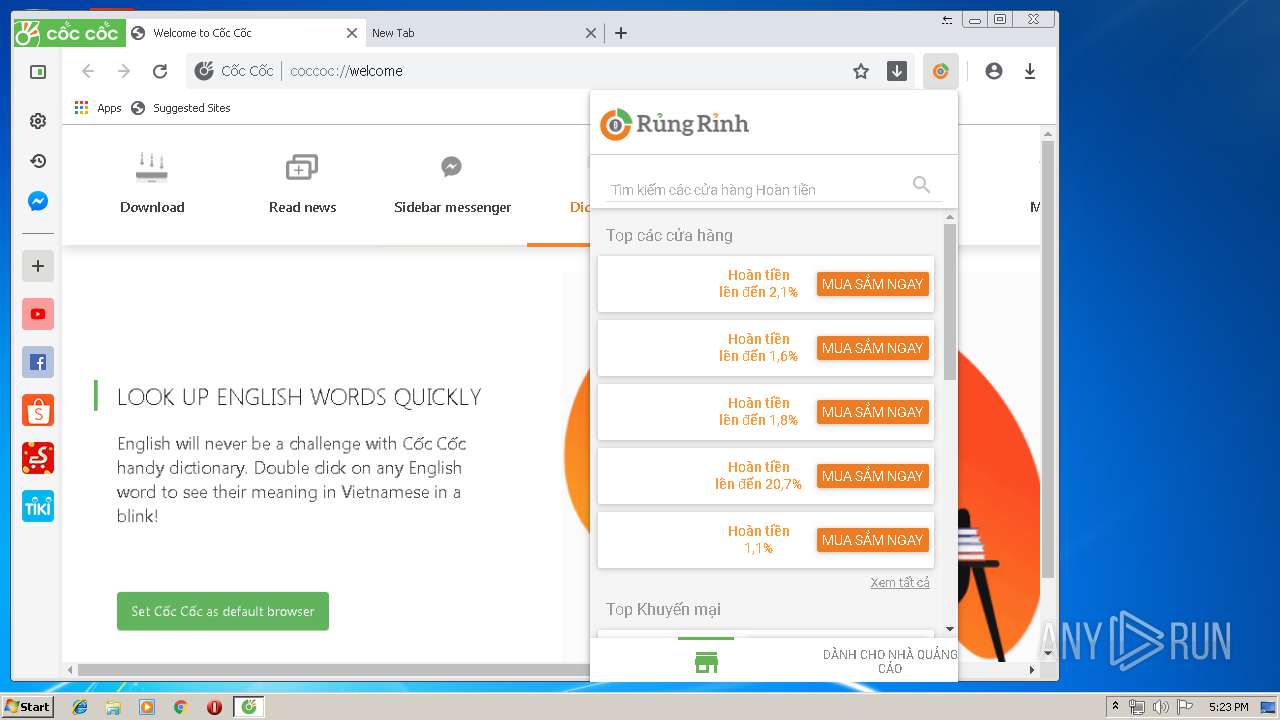
Task: Click the page vertical scrollbar
Action: pyautogui.click(x=1048, y=360)
